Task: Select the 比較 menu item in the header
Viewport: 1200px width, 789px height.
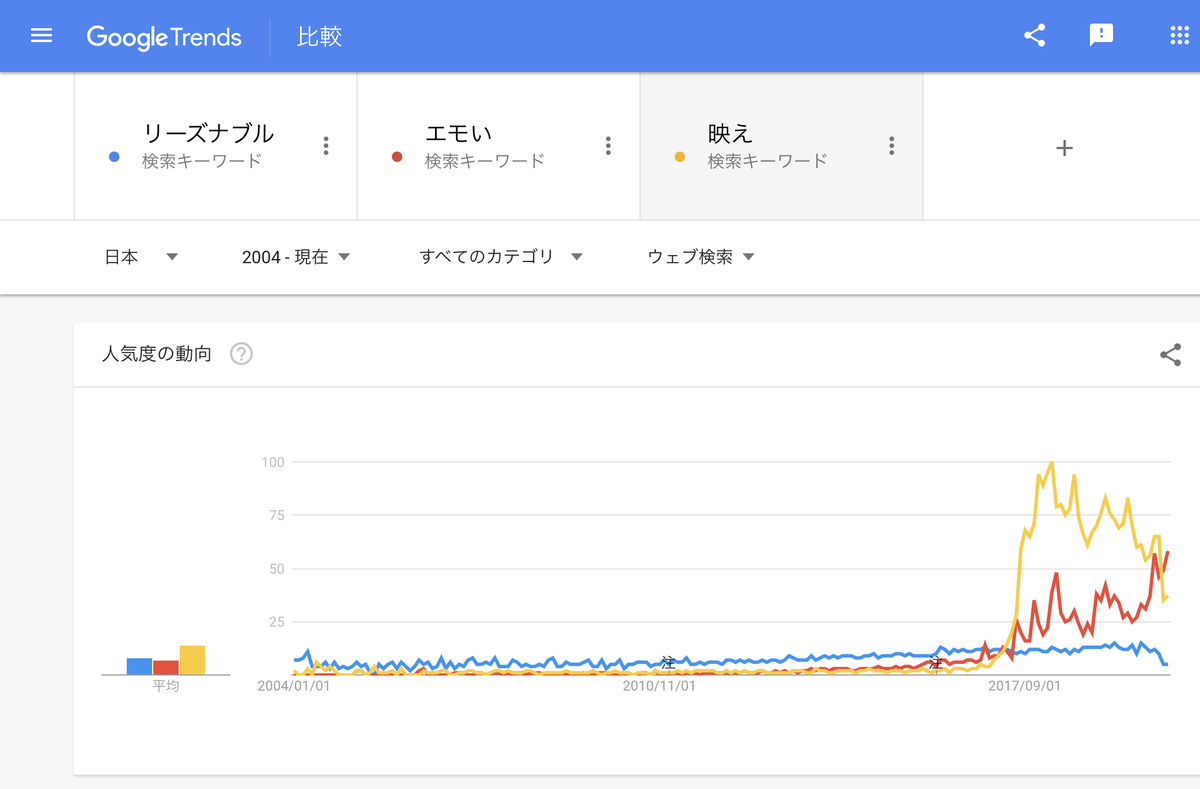Action: 319,35
